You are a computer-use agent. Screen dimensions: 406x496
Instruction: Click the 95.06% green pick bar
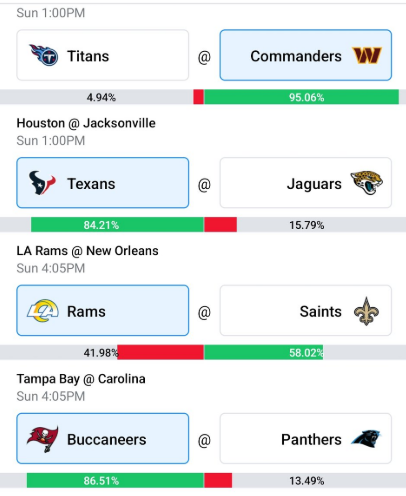(301, 97)
